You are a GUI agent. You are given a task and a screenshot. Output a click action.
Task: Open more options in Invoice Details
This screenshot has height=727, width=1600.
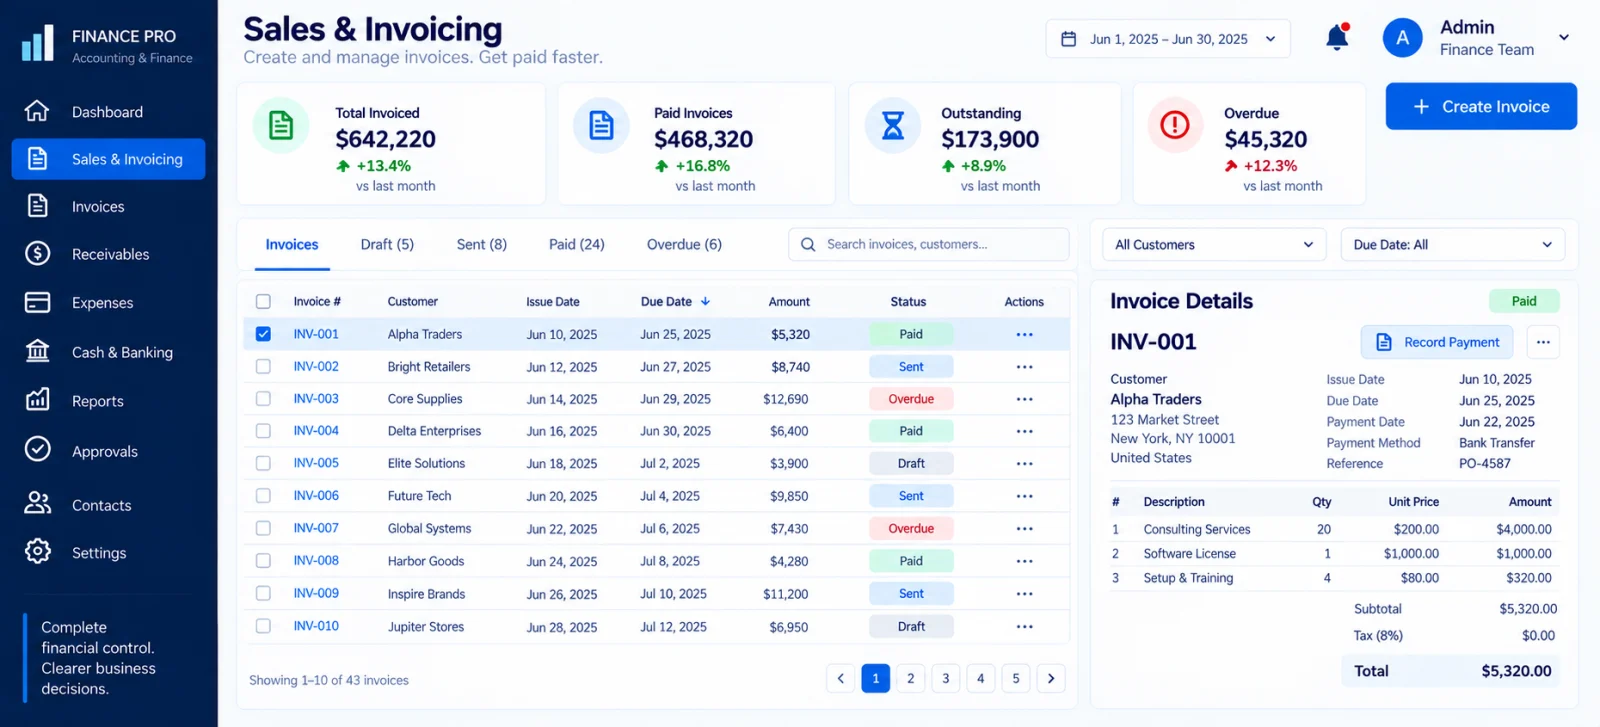pos(1543,342)
